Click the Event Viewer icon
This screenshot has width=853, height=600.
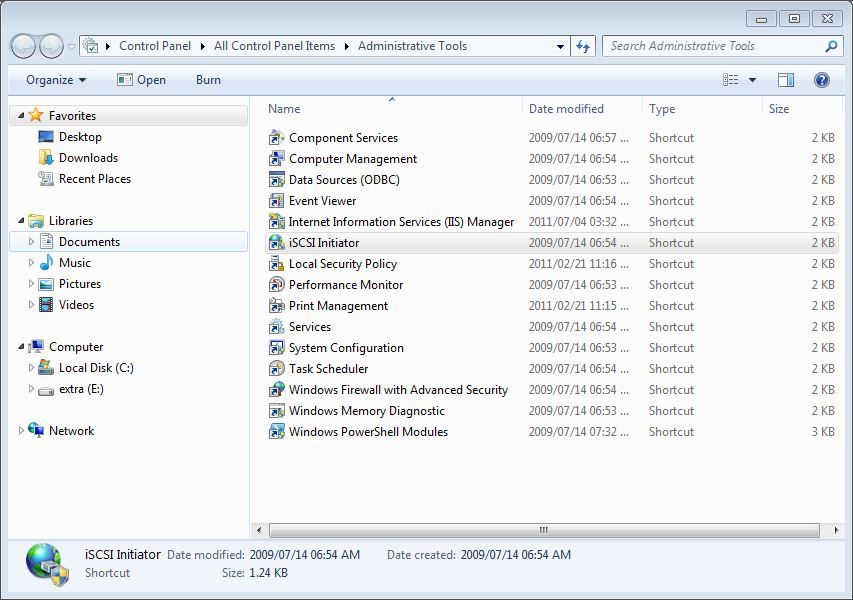click(x=276, y=201)
